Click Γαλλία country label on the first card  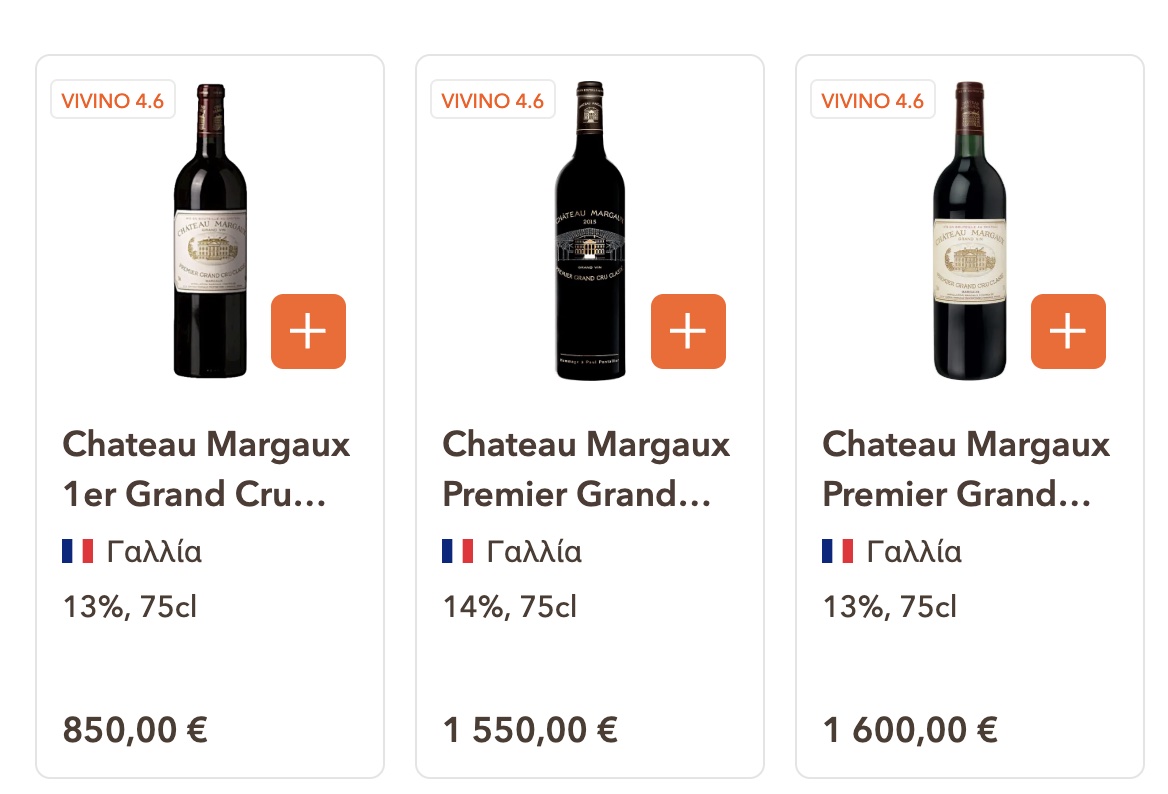(154, 551)
